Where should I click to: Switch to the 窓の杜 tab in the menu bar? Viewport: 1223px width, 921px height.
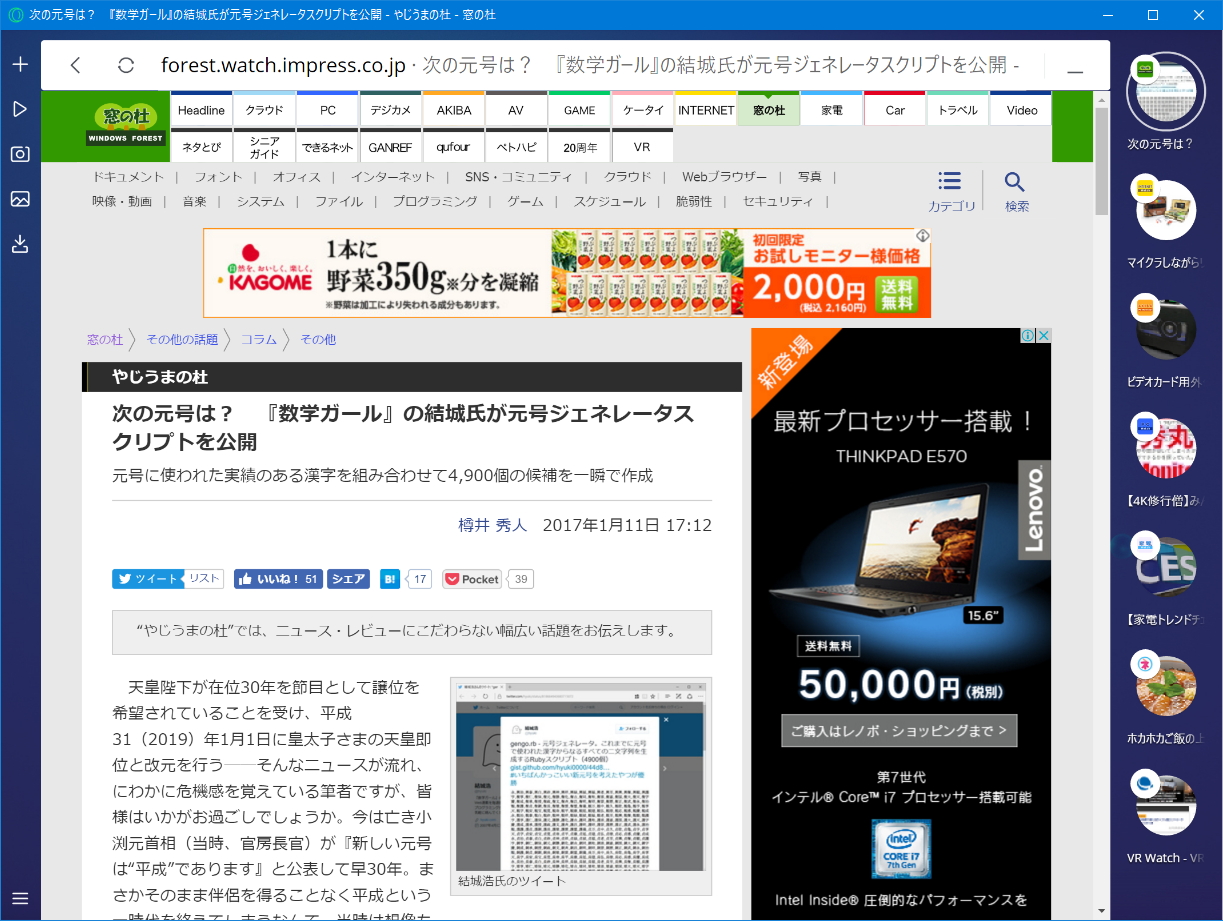click(x=768, y=110)
